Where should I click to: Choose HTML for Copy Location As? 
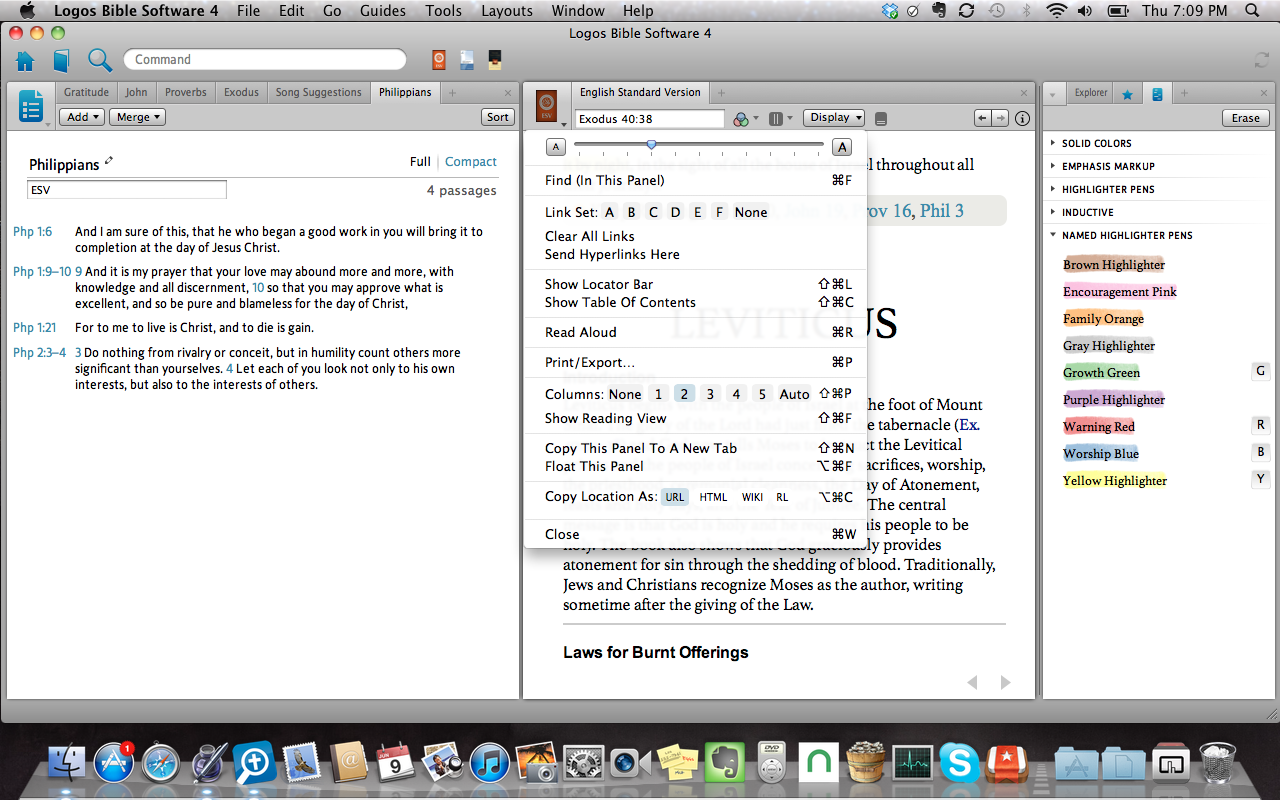(713, 497)
